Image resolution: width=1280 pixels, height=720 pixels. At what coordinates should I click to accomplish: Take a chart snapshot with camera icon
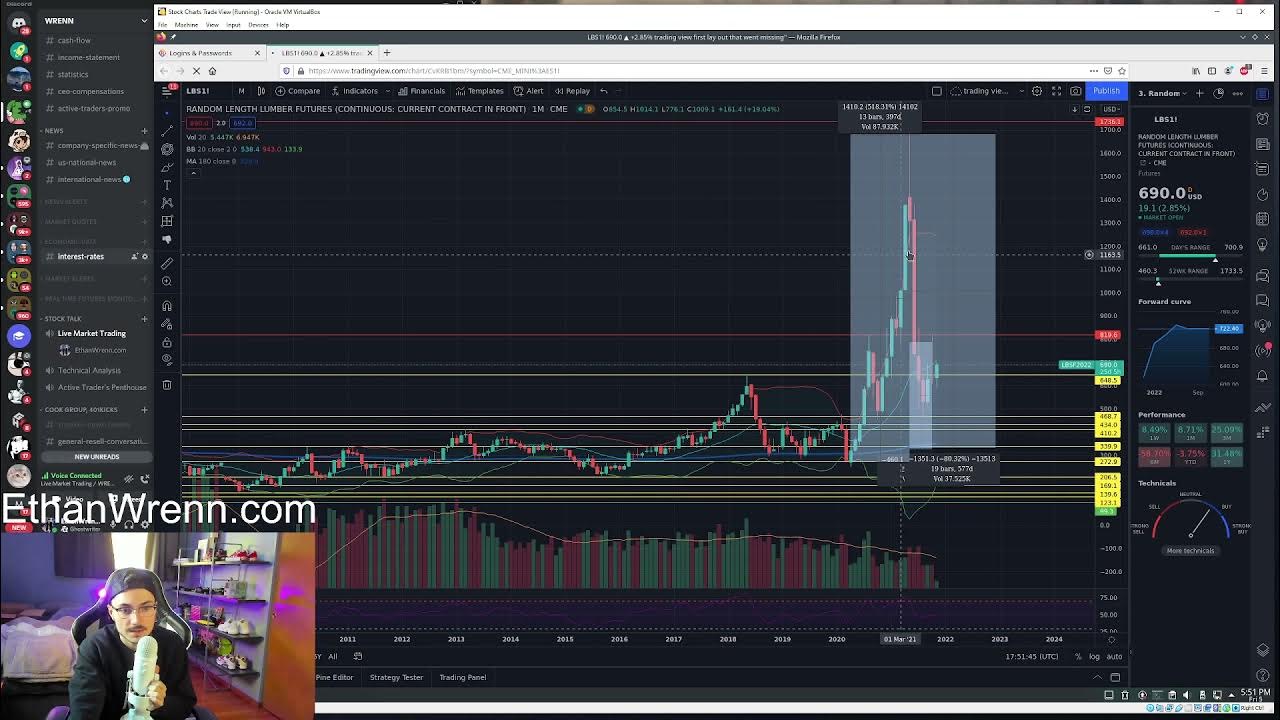click(x=1075, y=91)
